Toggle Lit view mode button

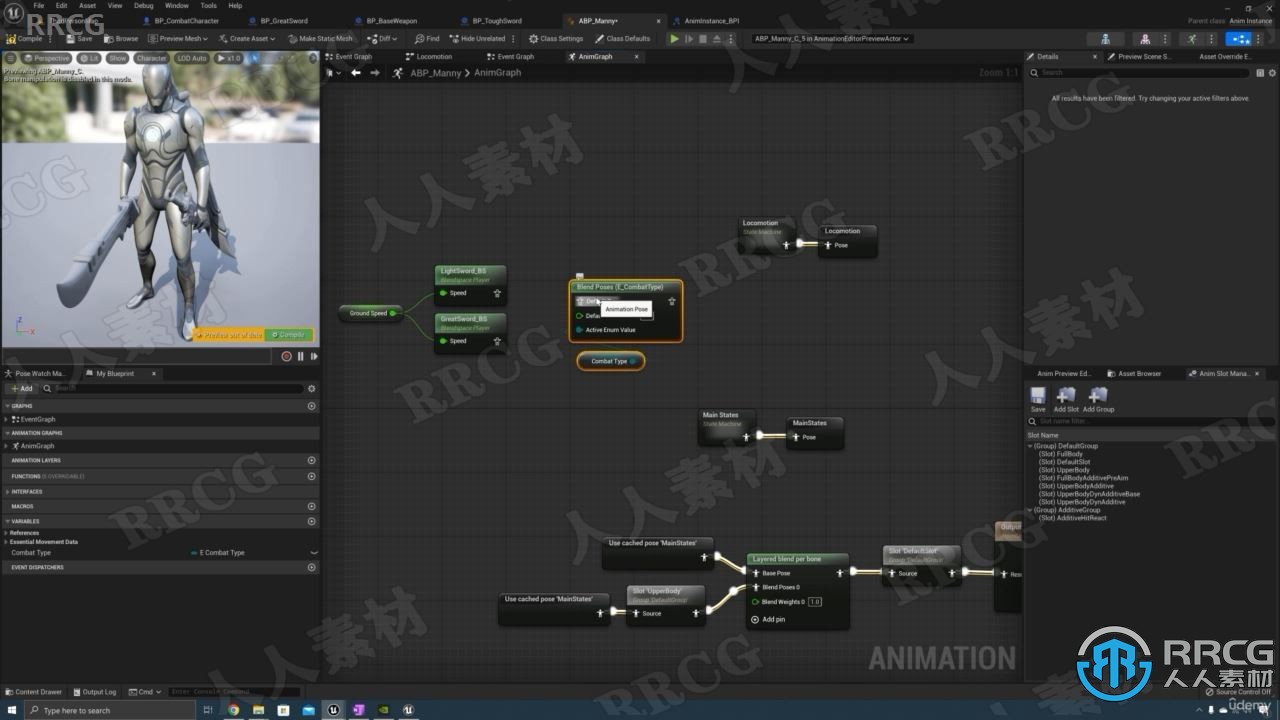point(89,58)
